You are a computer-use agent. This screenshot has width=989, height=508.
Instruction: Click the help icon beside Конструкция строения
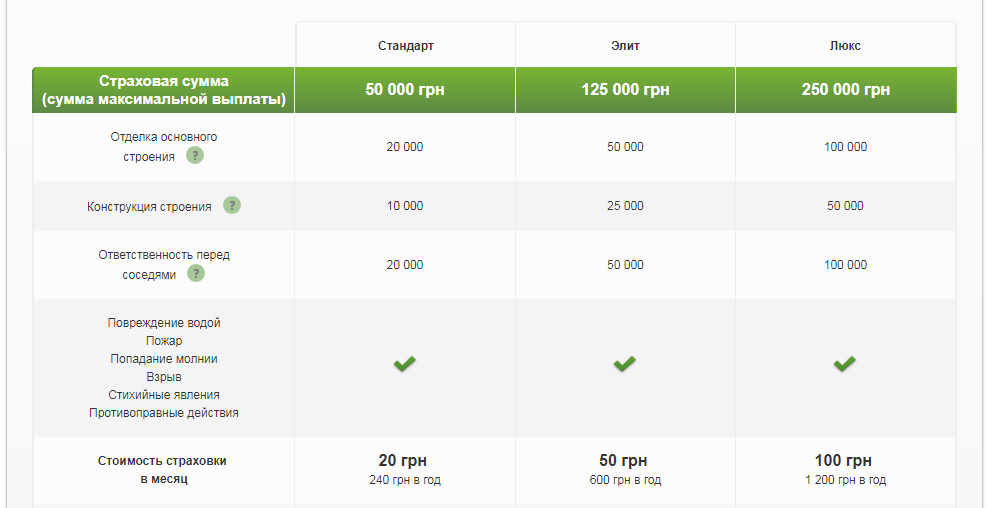[x=232, y=205]
